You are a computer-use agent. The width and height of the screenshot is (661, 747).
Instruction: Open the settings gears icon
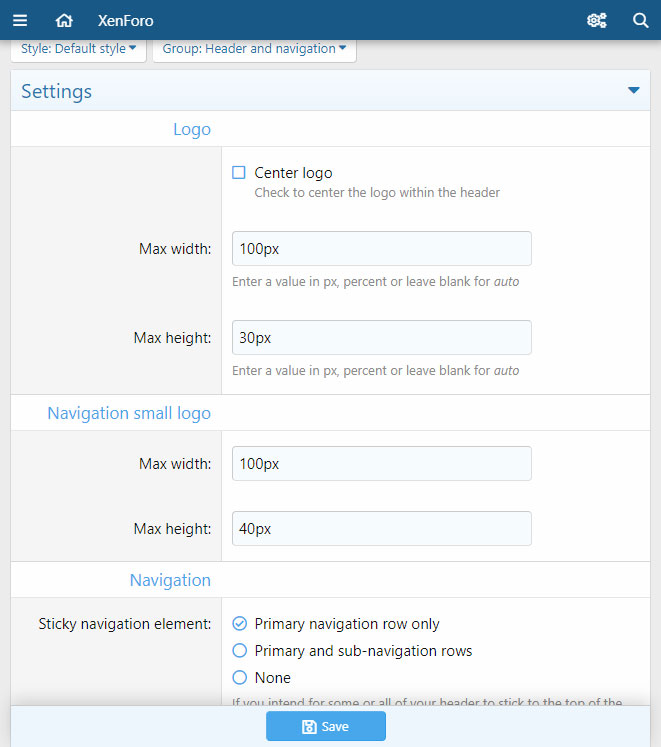tap(597, 20)
